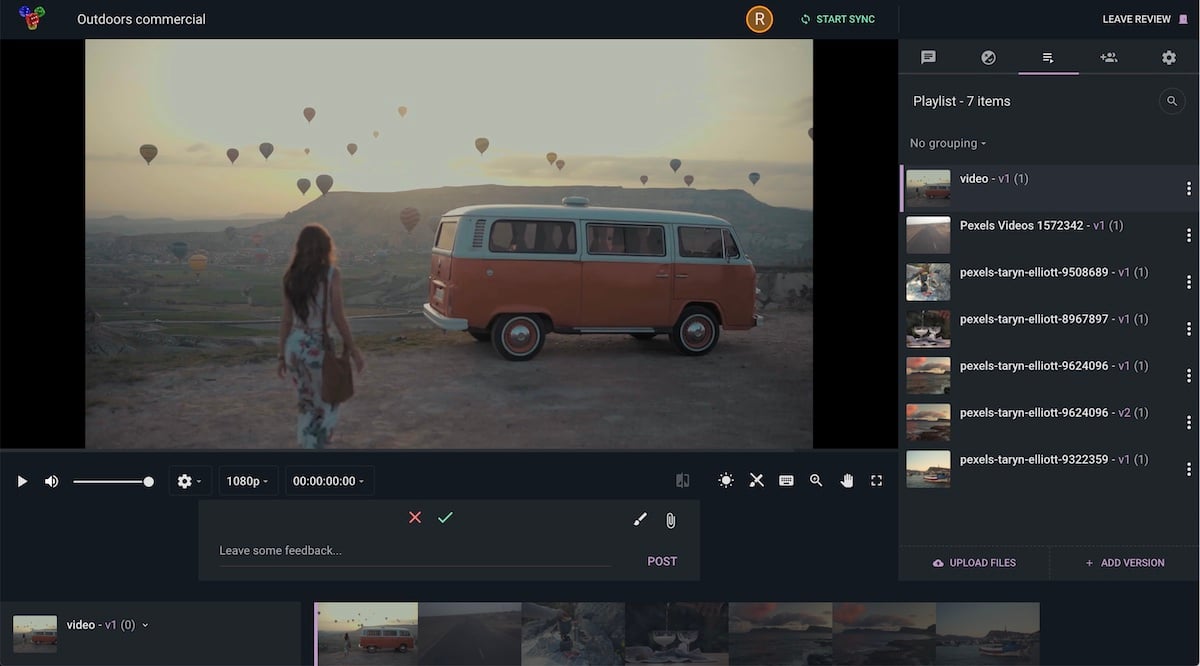Mark feedback approved with green checkmark
The width and height of the screenshot is (1200, 666).
click(445, 517)
